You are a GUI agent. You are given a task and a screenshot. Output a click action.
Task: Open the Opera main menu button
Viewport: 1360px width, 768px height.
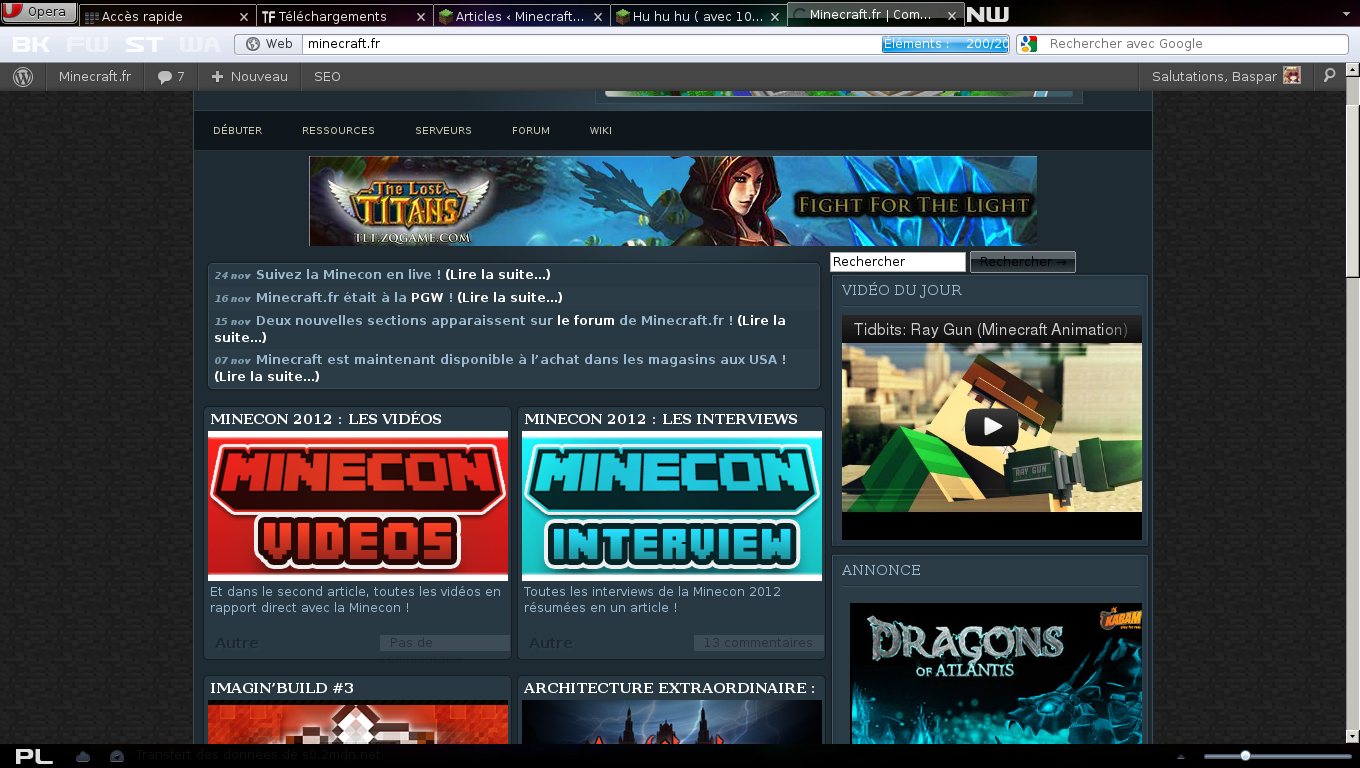(39, 12)
